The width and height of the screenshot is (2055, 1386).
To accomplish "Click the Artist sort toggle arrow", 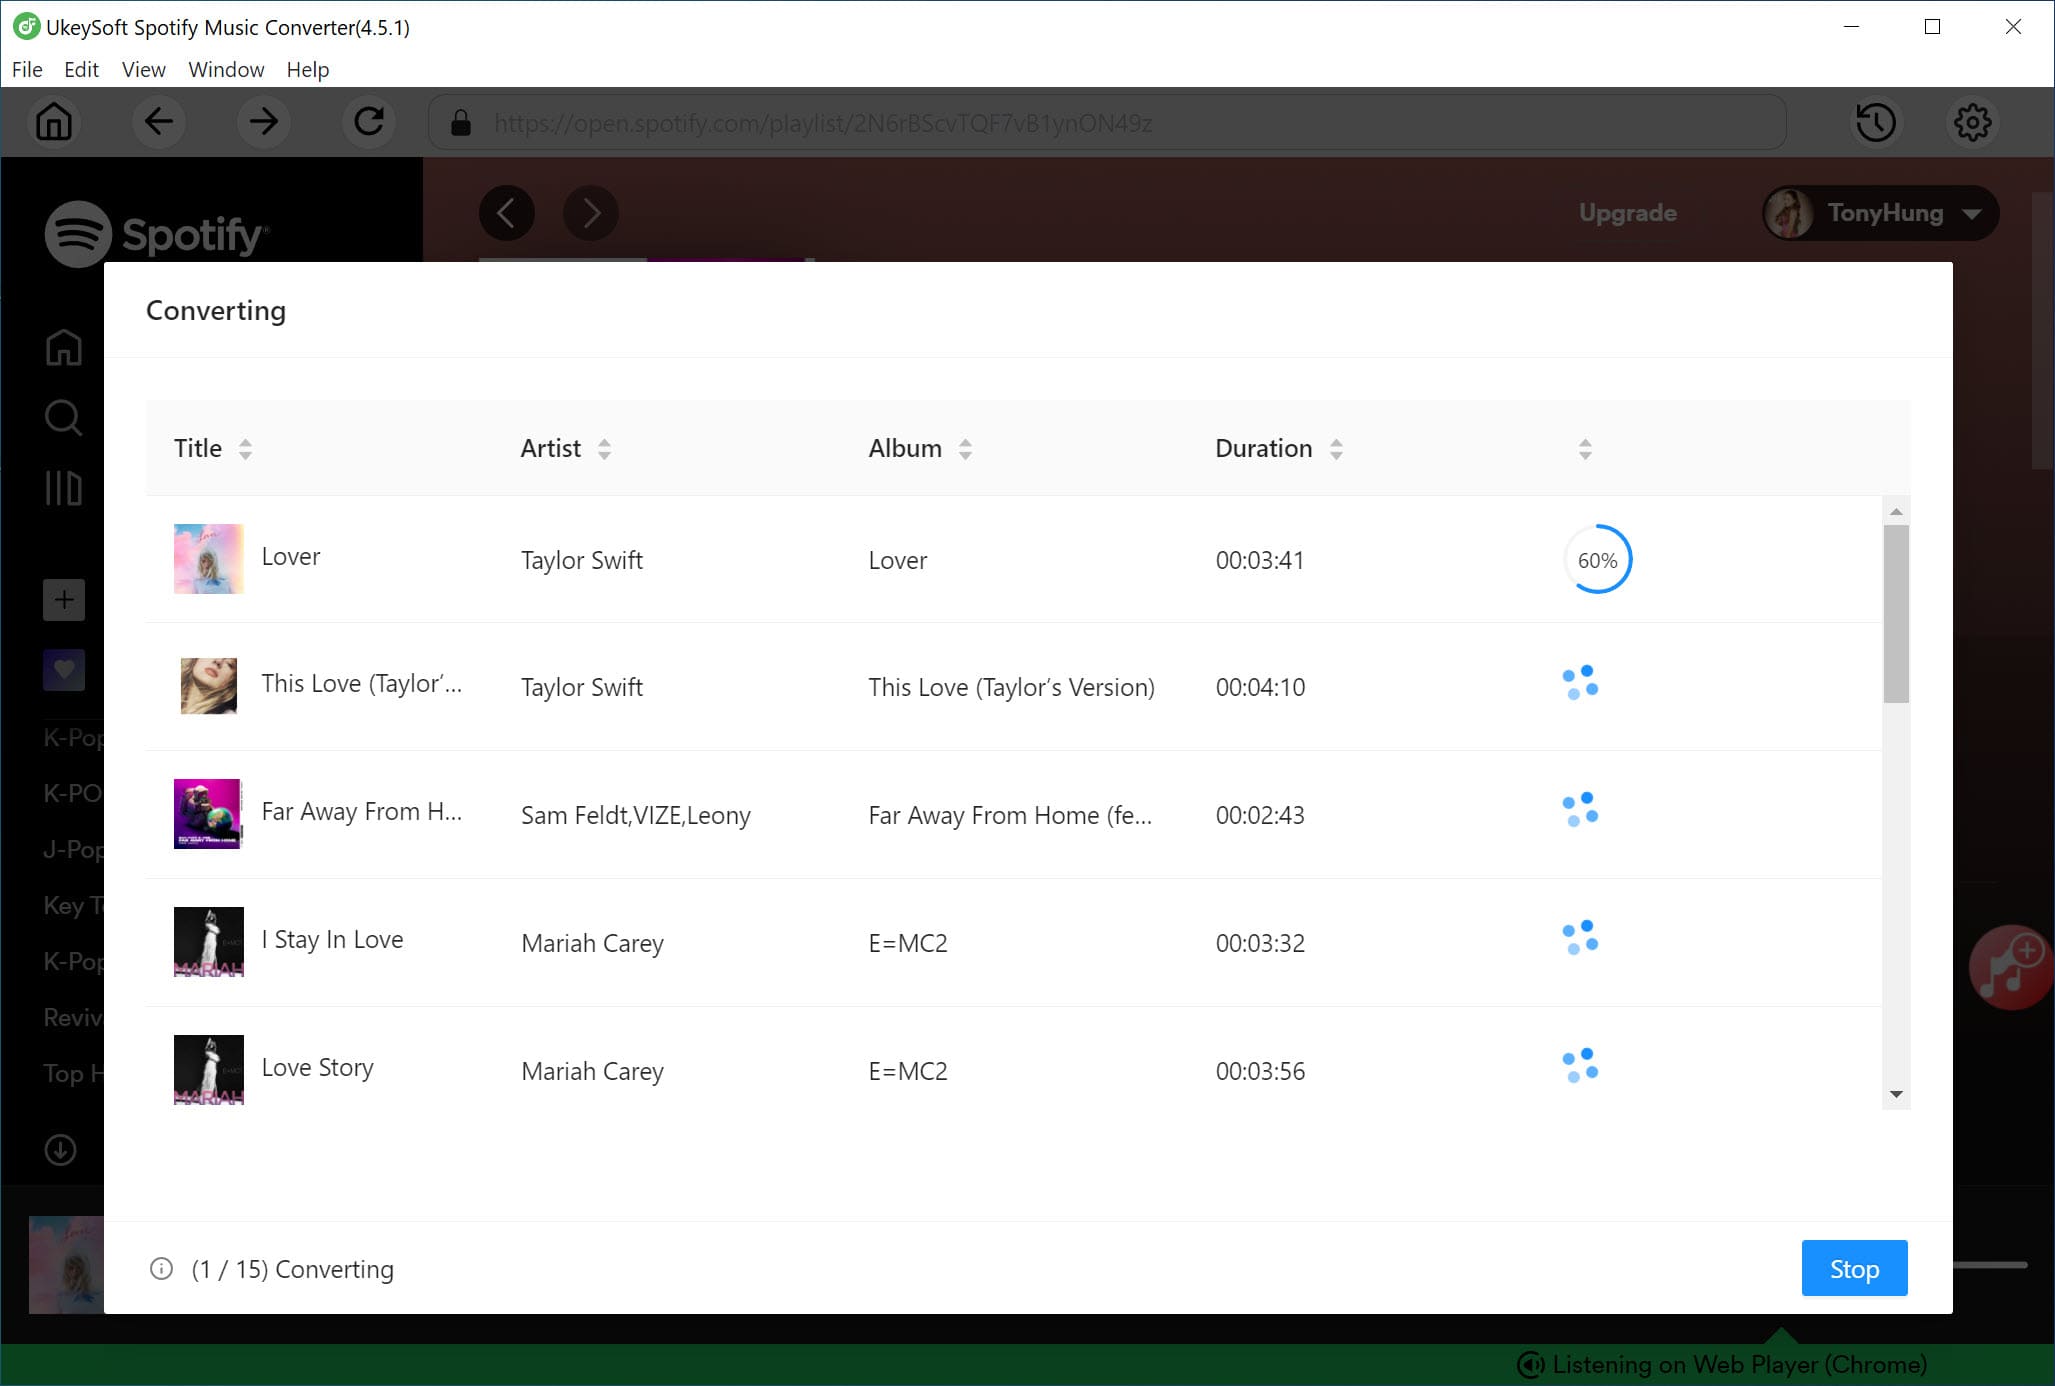I will pos(603,449).
